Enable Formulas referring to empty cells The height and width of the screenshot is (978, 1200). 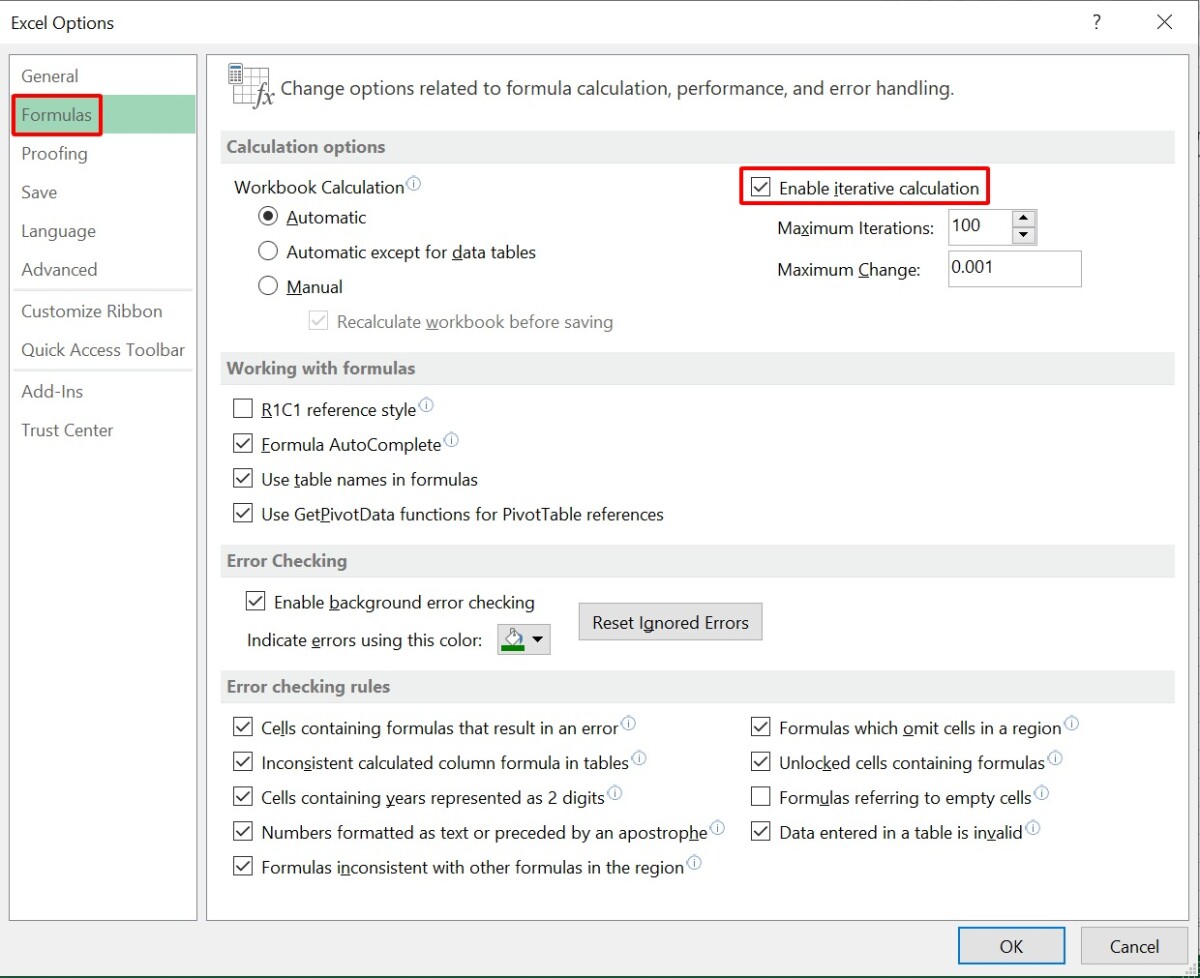761,797
